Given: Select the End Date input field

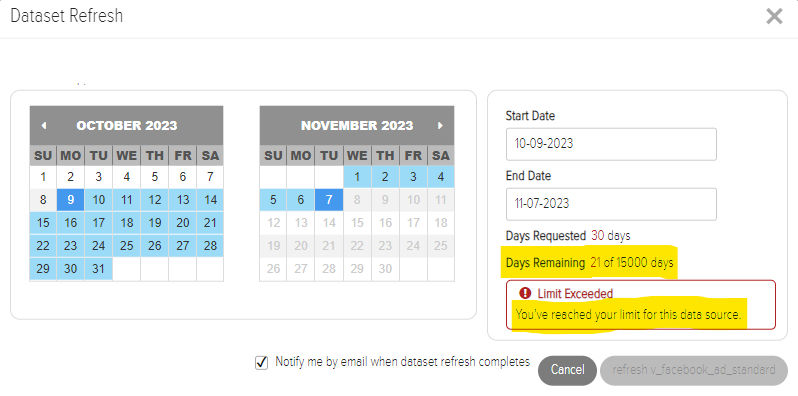Looking at the screenshot, I should coord(611,204).
